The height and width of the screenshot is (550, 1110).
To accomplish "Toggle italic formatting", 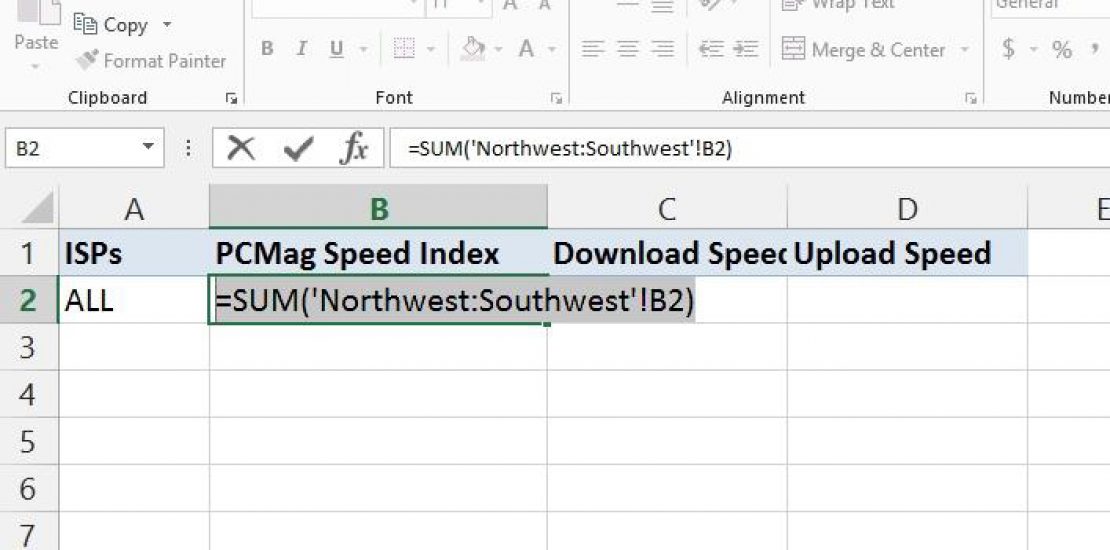I will (x=302, y=49).
